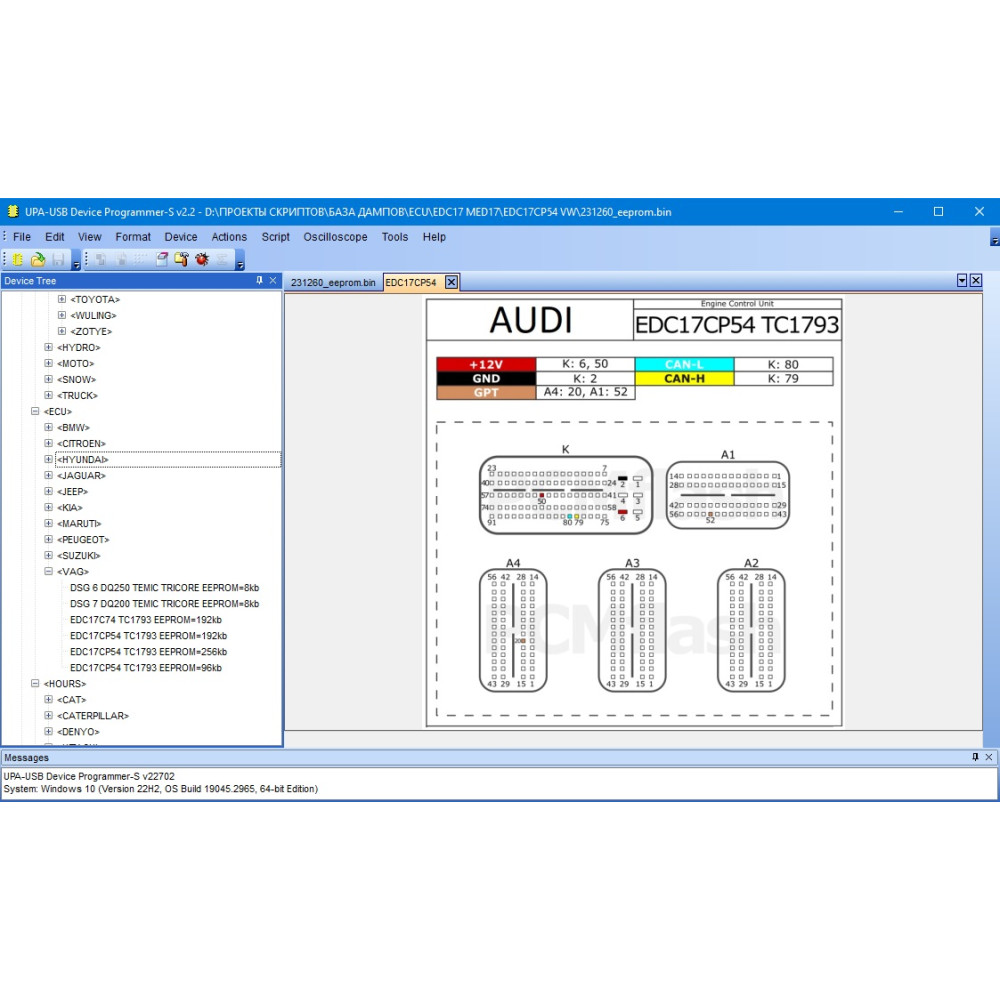Open the Edit menu

[x=54, y=237]
